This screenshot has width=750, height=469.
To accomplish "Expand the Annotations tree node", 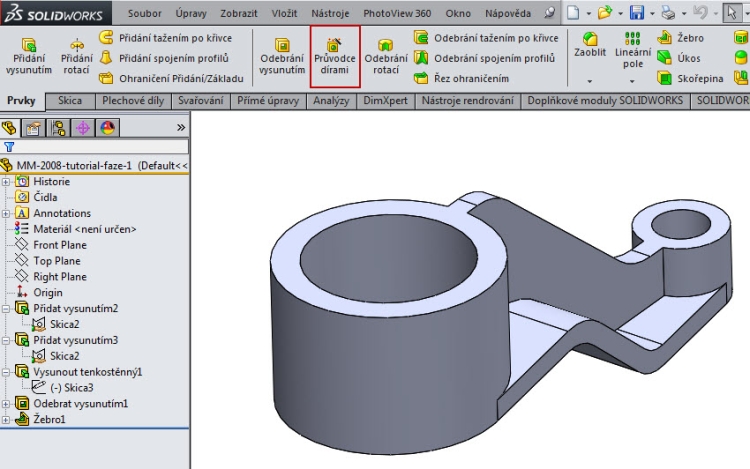I will click(x=6, y=214).
